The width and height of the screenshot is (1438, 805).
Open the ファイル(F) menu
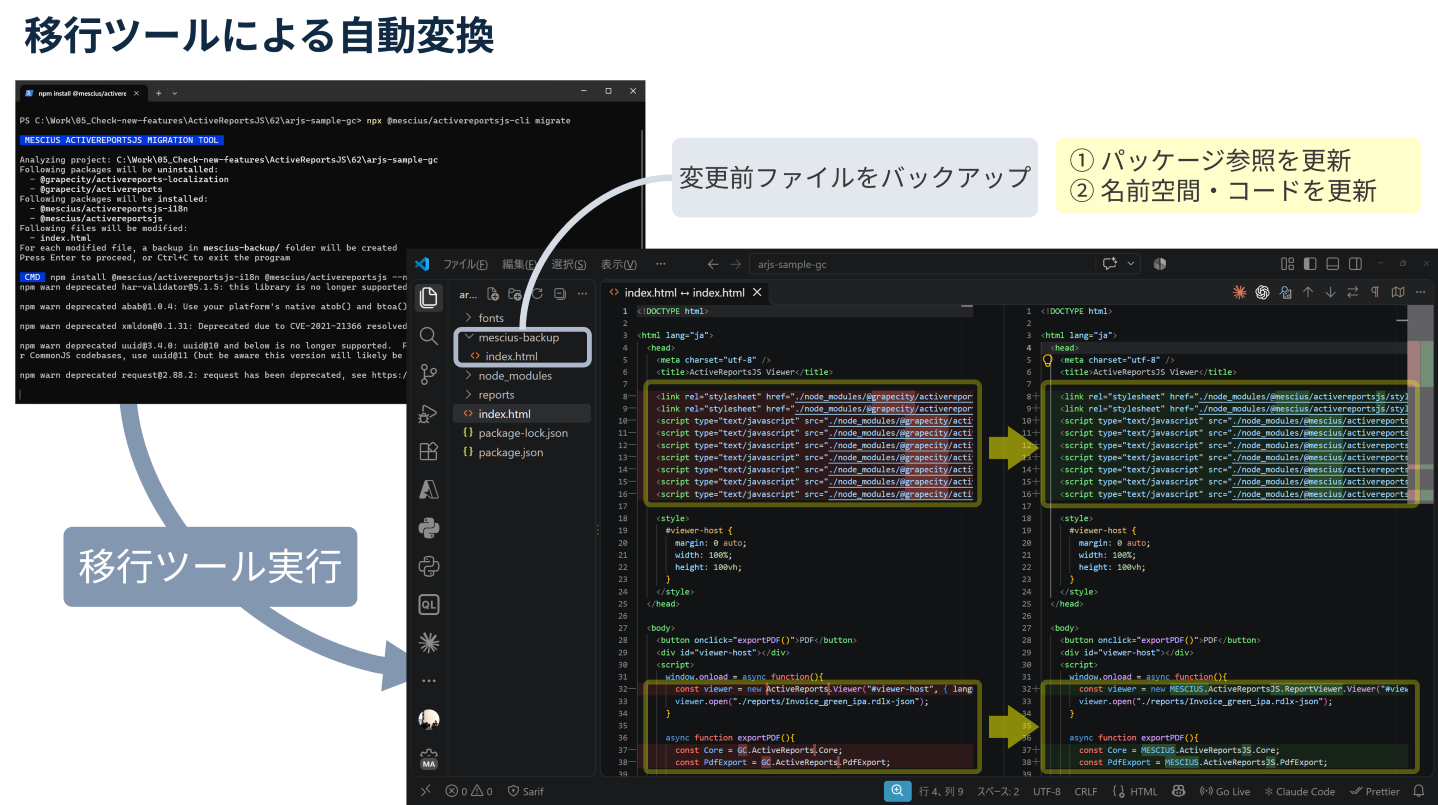[x=466, y=264]
